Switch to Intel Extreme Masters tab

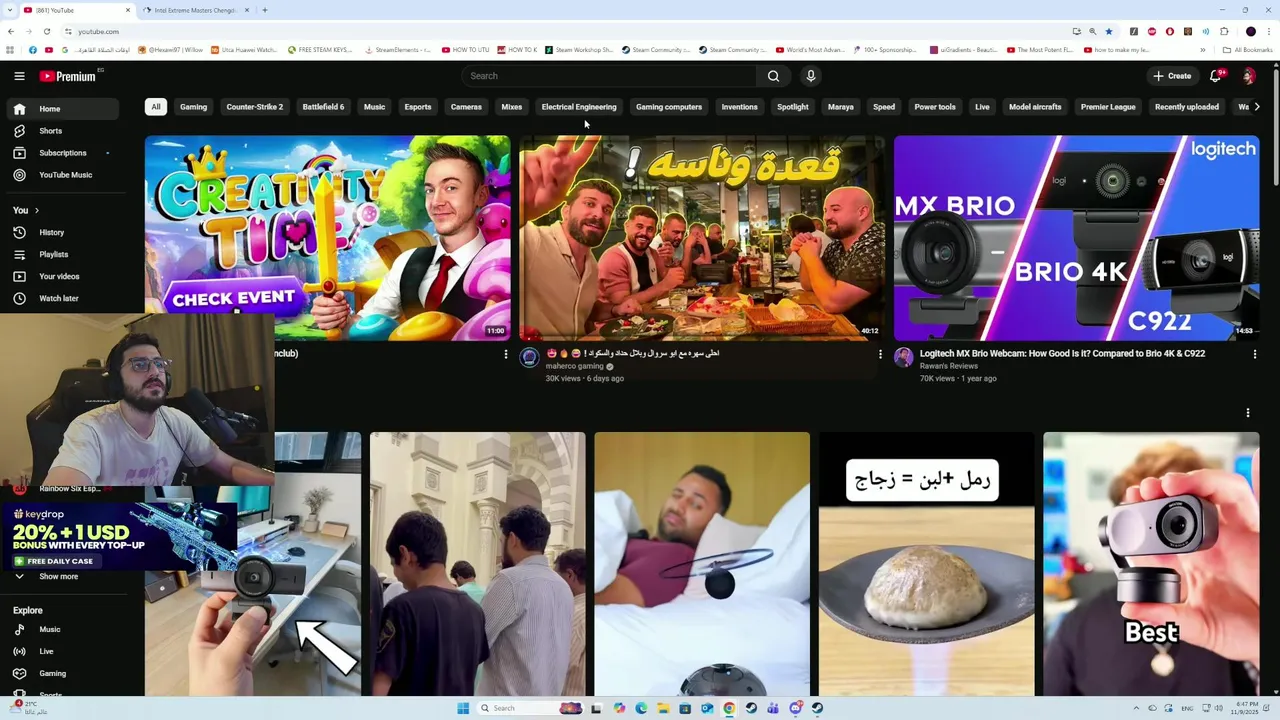[x=195, y=10]
